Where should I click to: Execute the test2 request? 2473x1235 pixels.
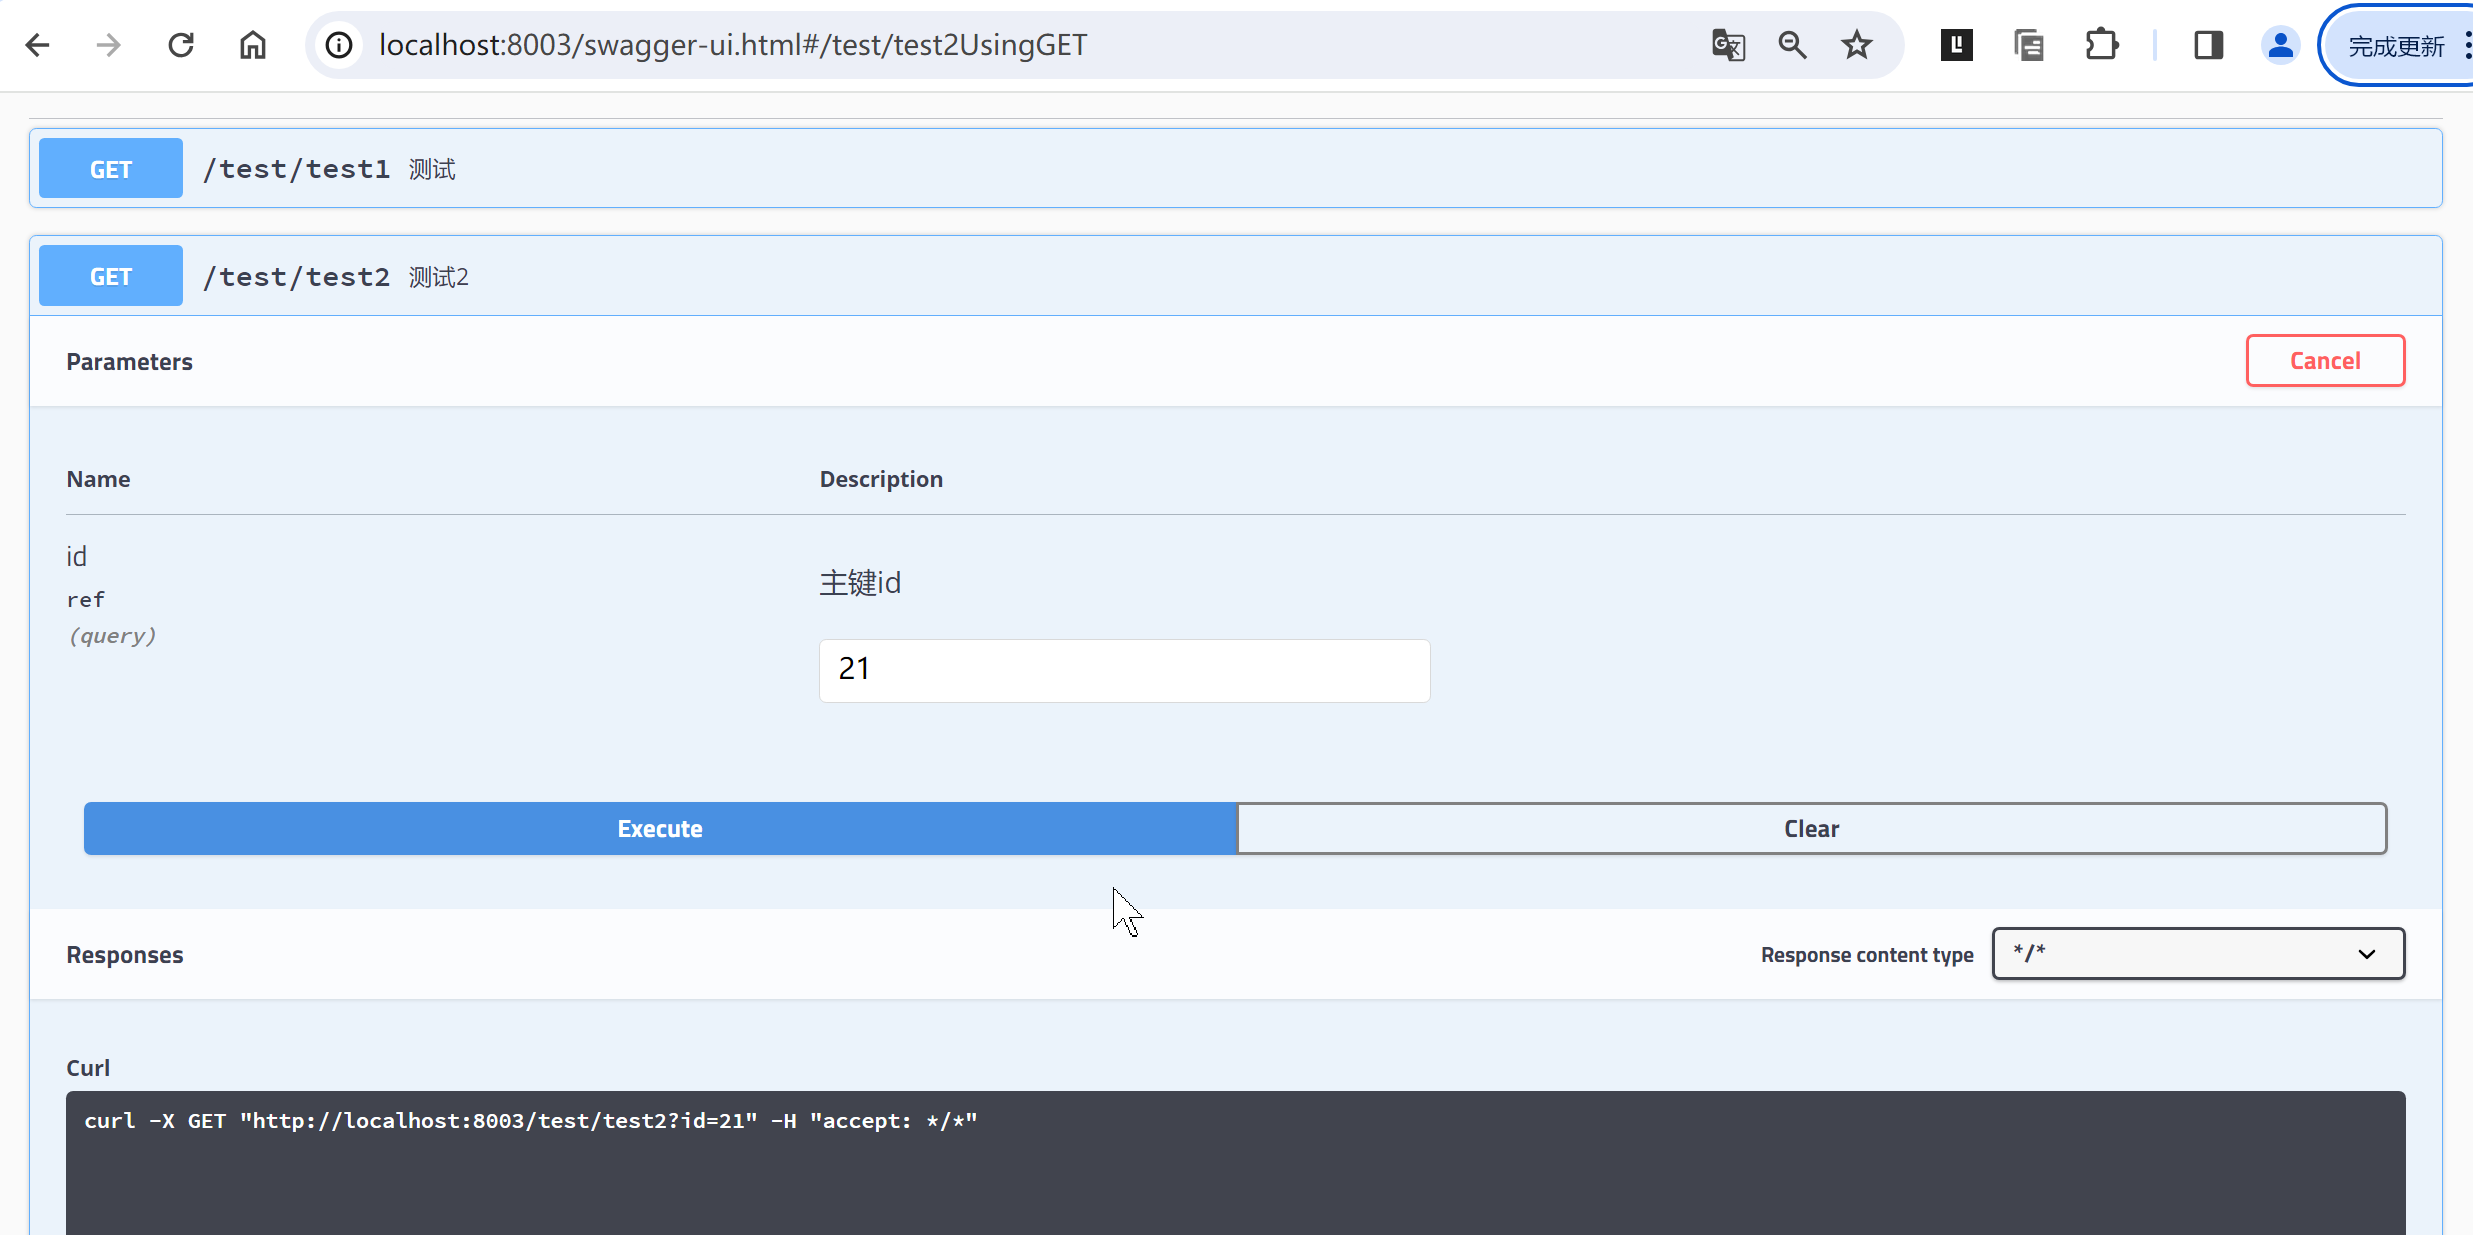point(660,829)
